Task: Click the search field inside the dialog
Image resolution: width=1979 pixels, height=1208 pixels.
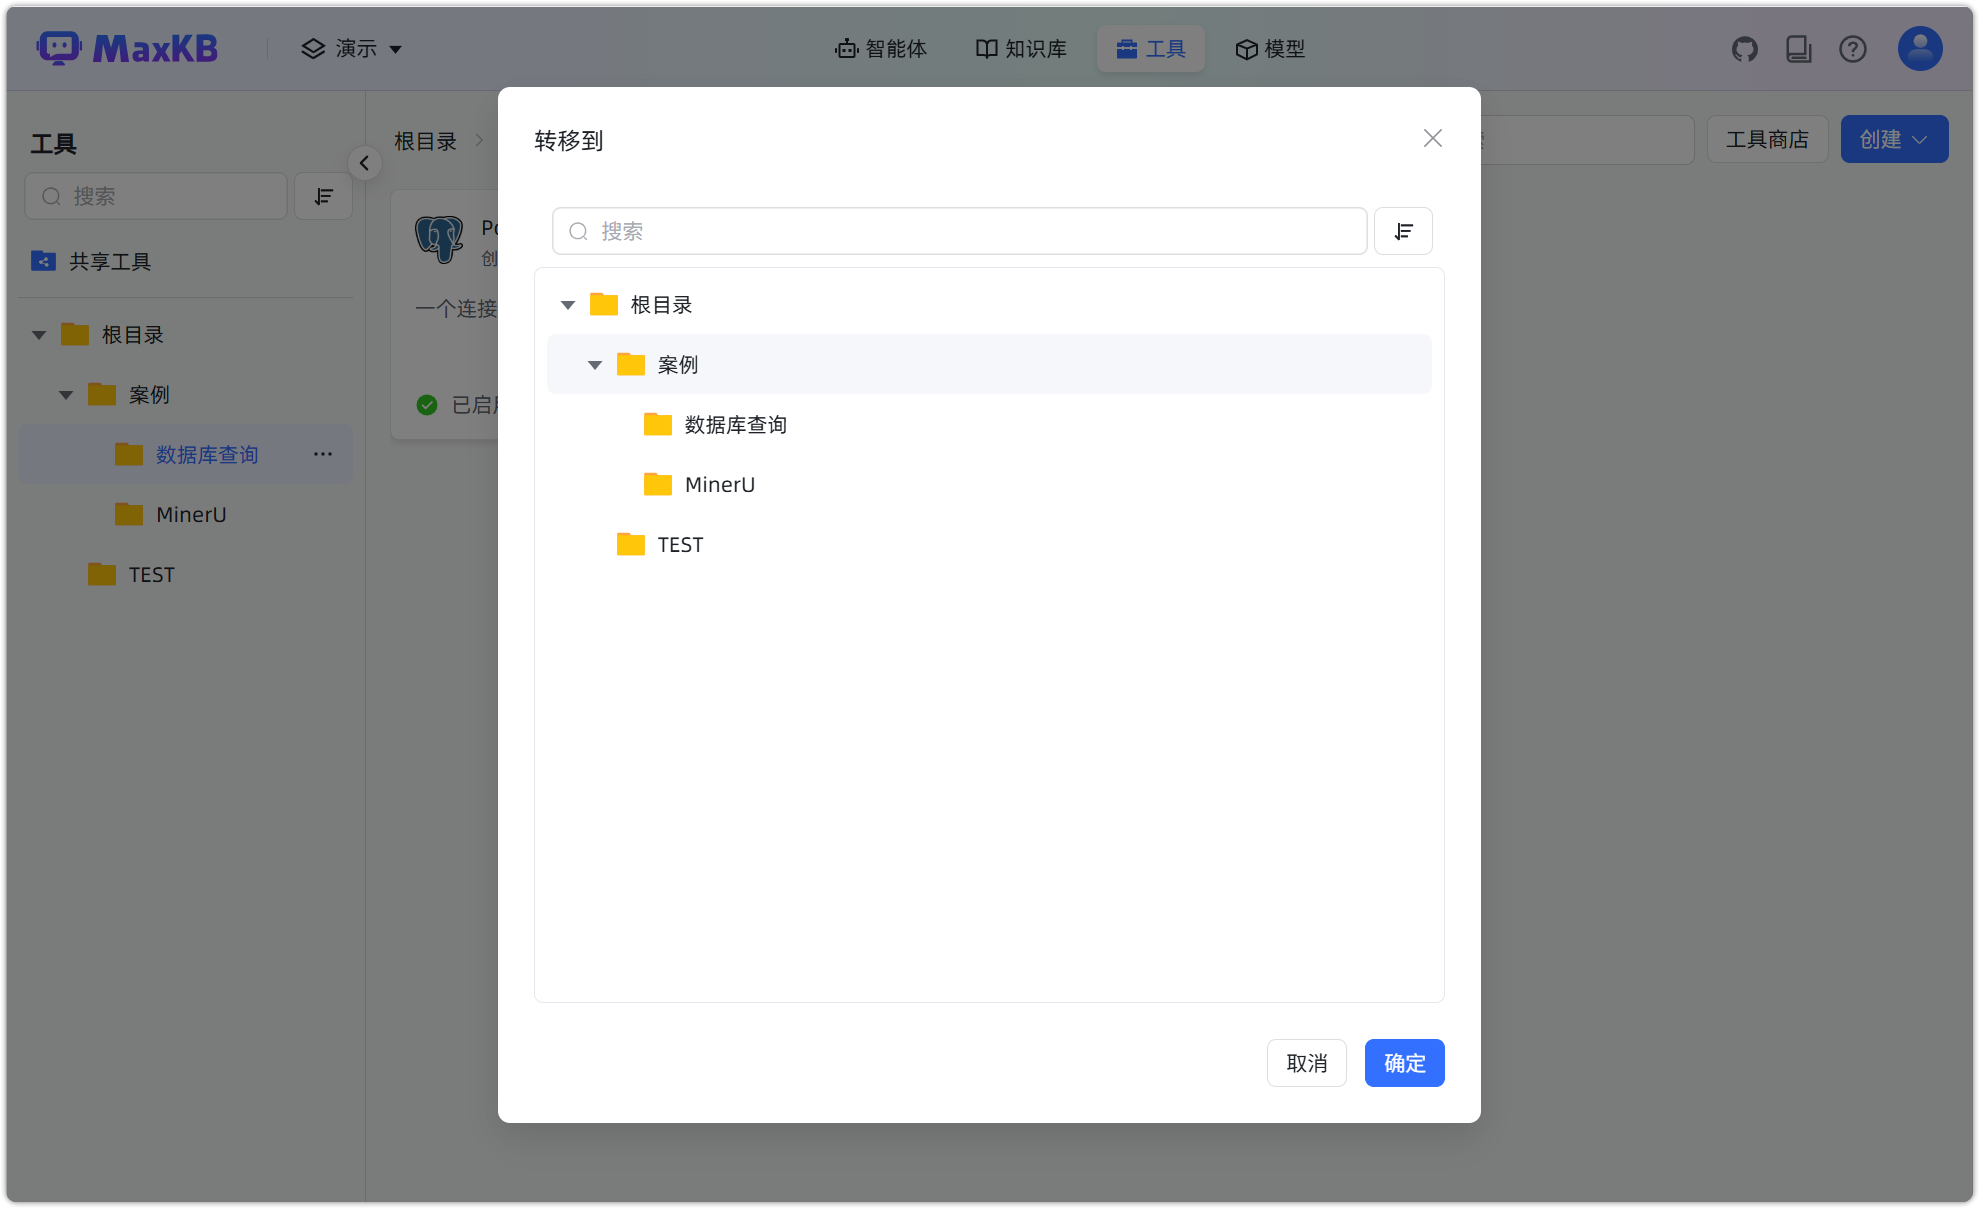Action: point(959,231)
